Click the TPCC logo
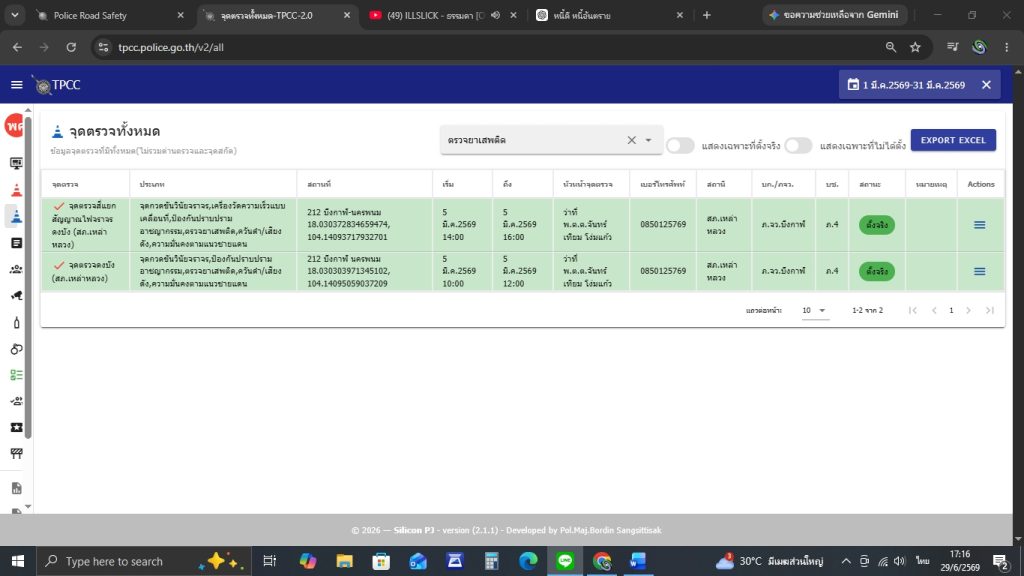This screenshot has width=1024, height=576. pyautogui.click(x=57, y=85)
